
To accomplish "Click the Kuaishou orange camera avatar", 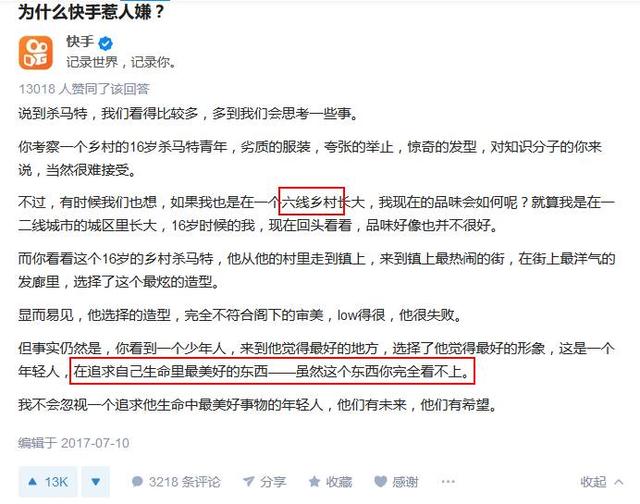I will [36, 53].
